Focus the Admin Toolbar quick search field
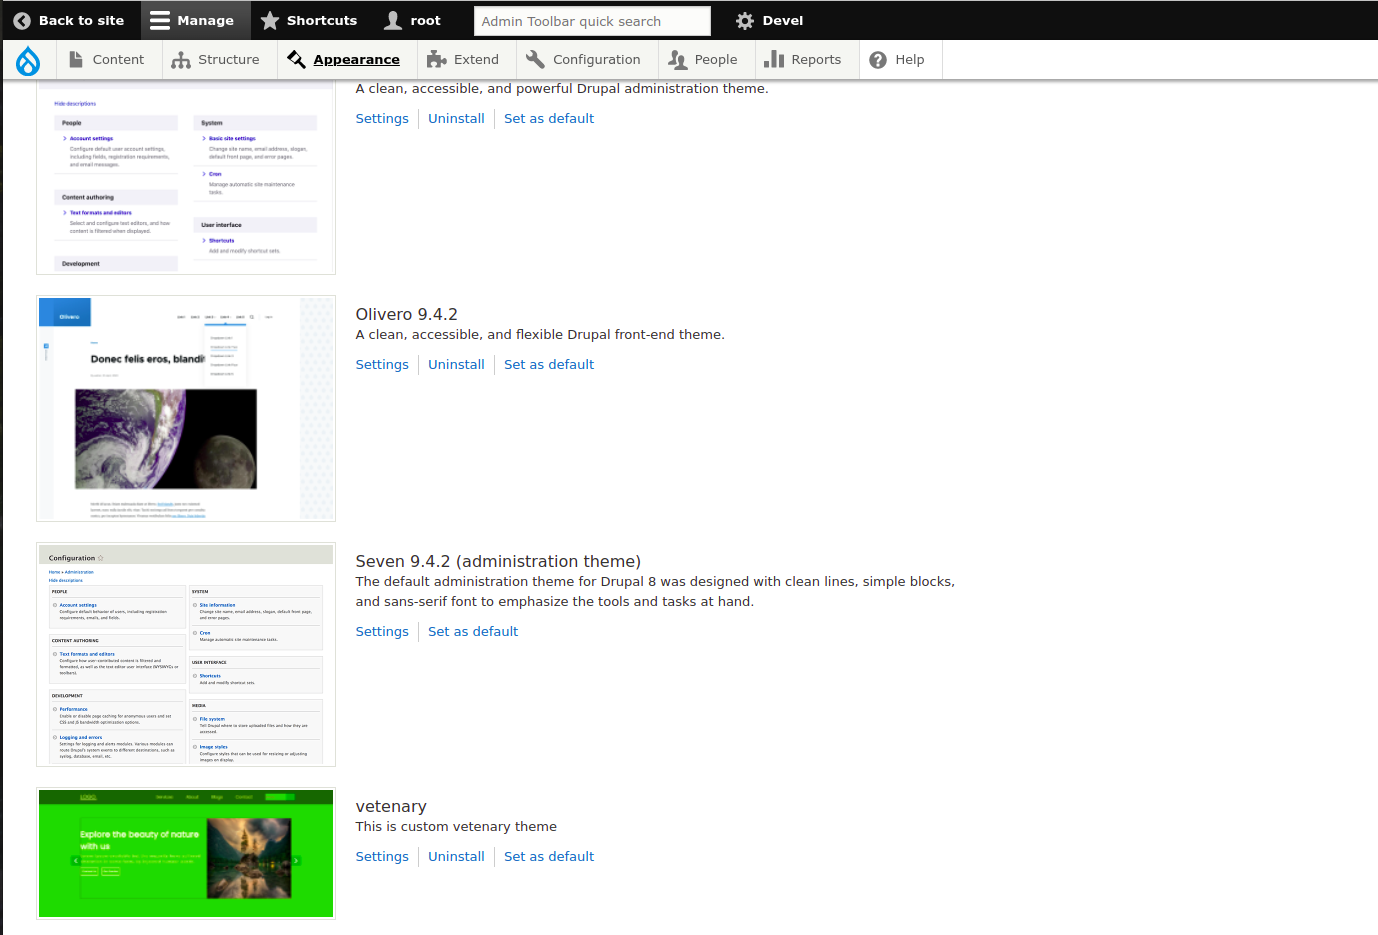The width and height of the screenshot is (1378, 935). 592,21
